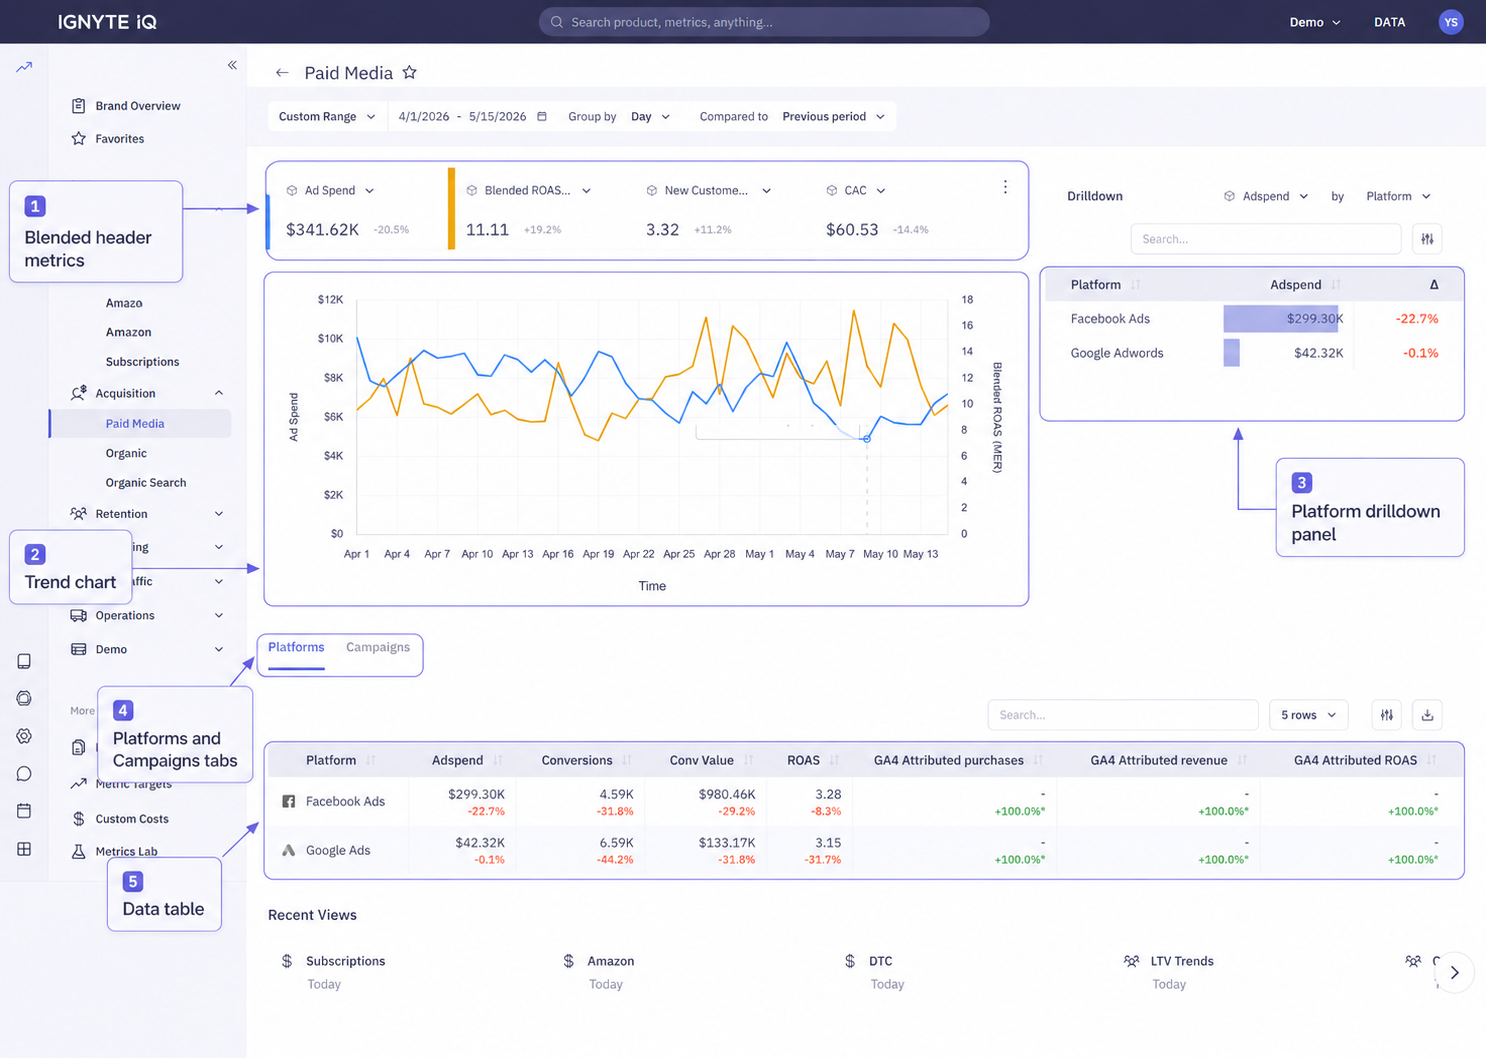
Task: Go back using the left arrow icon
Action: tap(282, 73)
